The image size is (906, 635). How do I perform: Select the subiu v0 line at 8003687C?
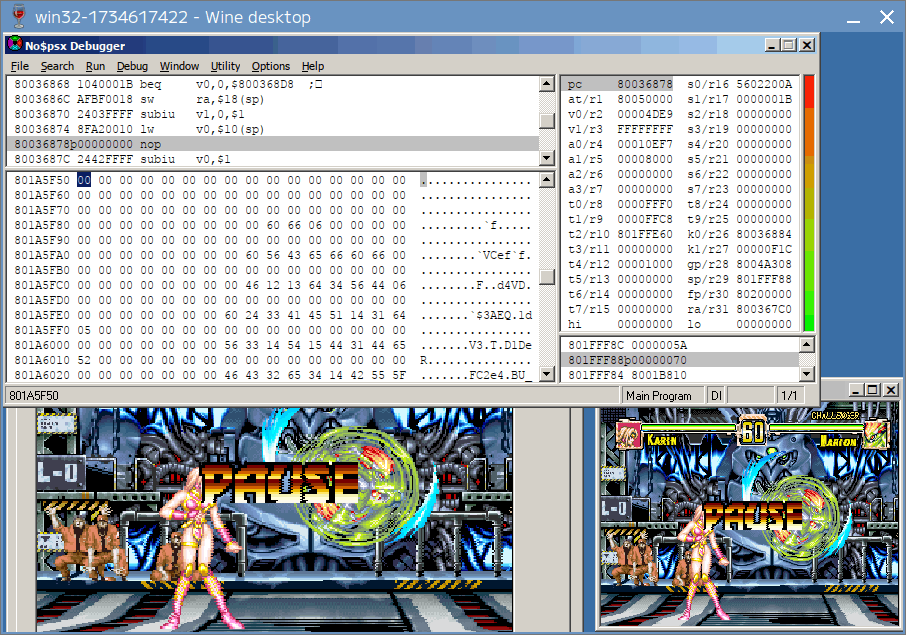pos(273,159)
